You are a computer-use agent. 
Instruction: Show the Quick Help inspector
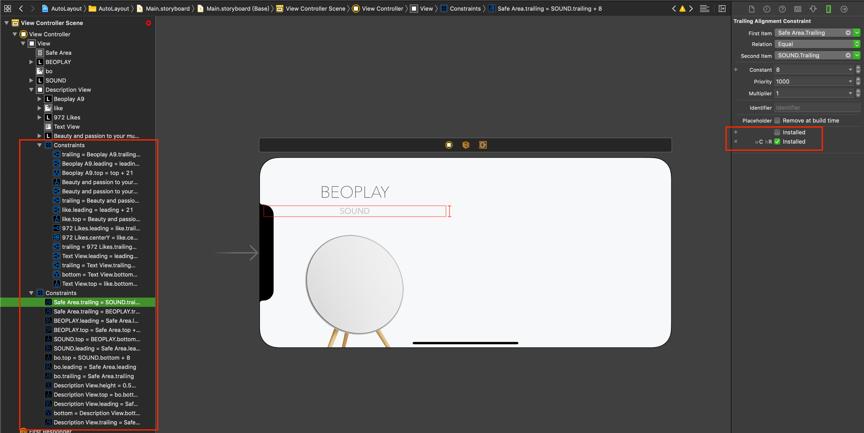tap(782, 9)
